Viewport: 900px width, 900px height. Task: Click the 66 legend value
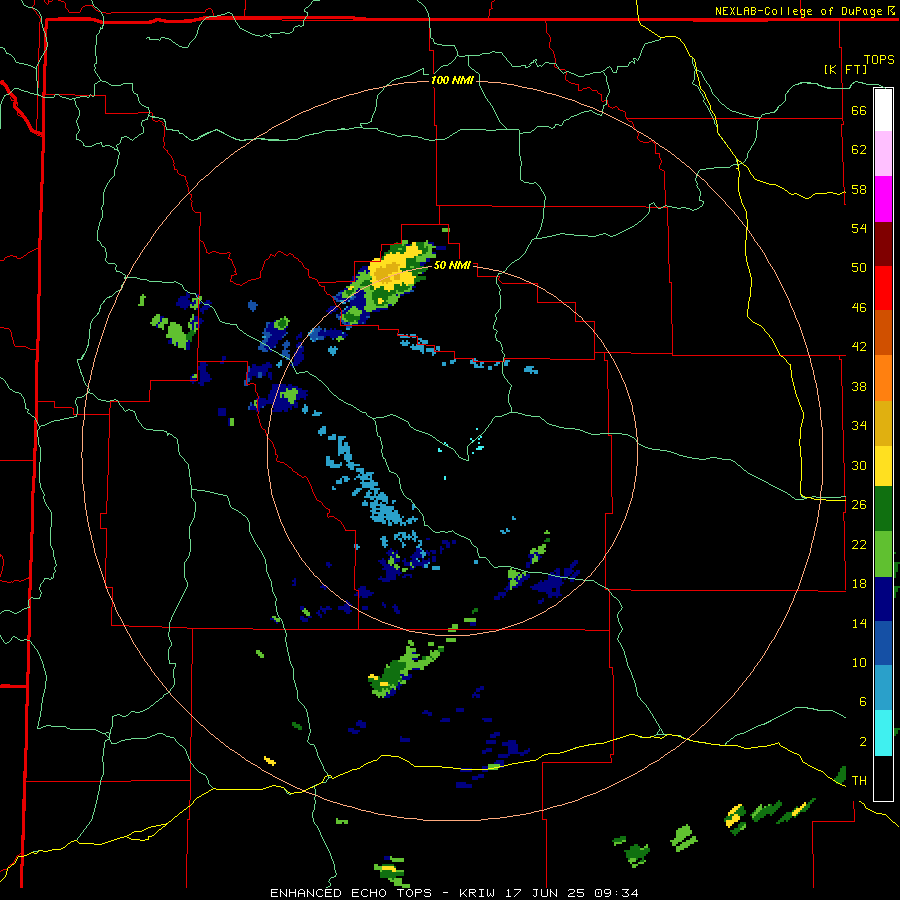(x=859, y=110)
